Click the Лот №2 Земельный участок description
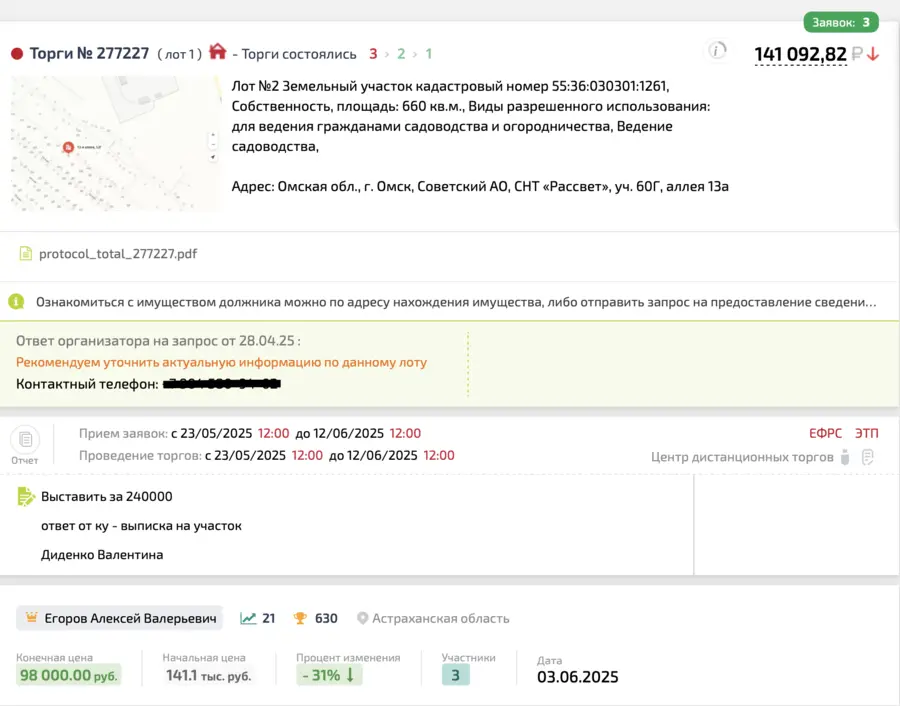The height and width of the screenshot is (706, 900). (x=471, y=116)
